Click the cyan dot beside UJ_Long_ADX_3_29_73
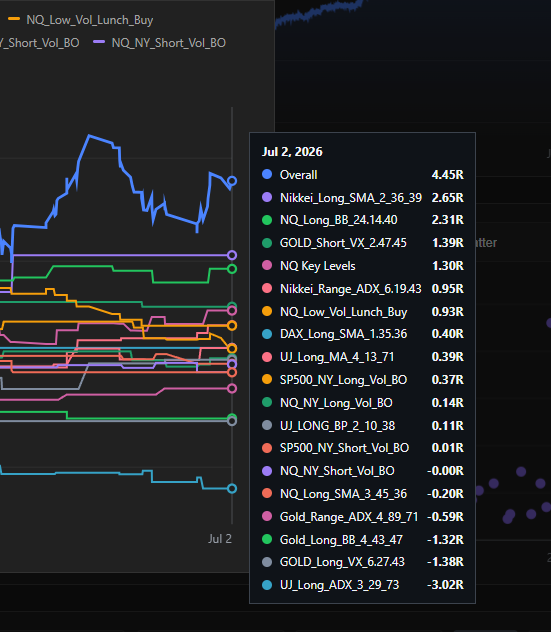Viewport: 551px width, 632px height. [x=267, y=584]
